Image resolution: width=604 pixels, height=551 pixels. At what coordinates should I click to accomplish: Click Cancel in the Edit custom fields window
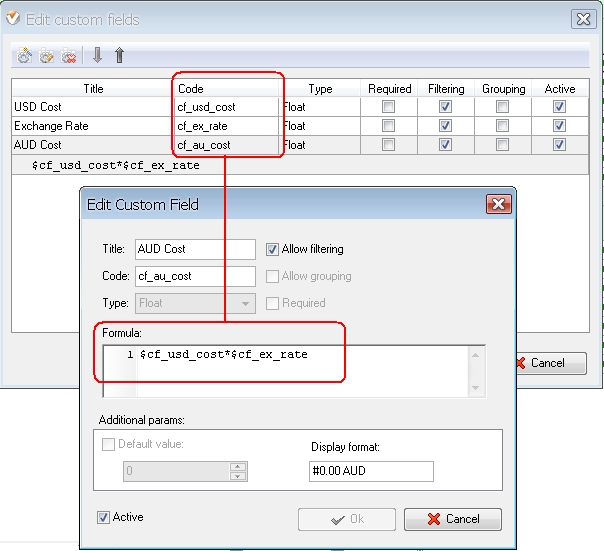[x=550, y=363]
